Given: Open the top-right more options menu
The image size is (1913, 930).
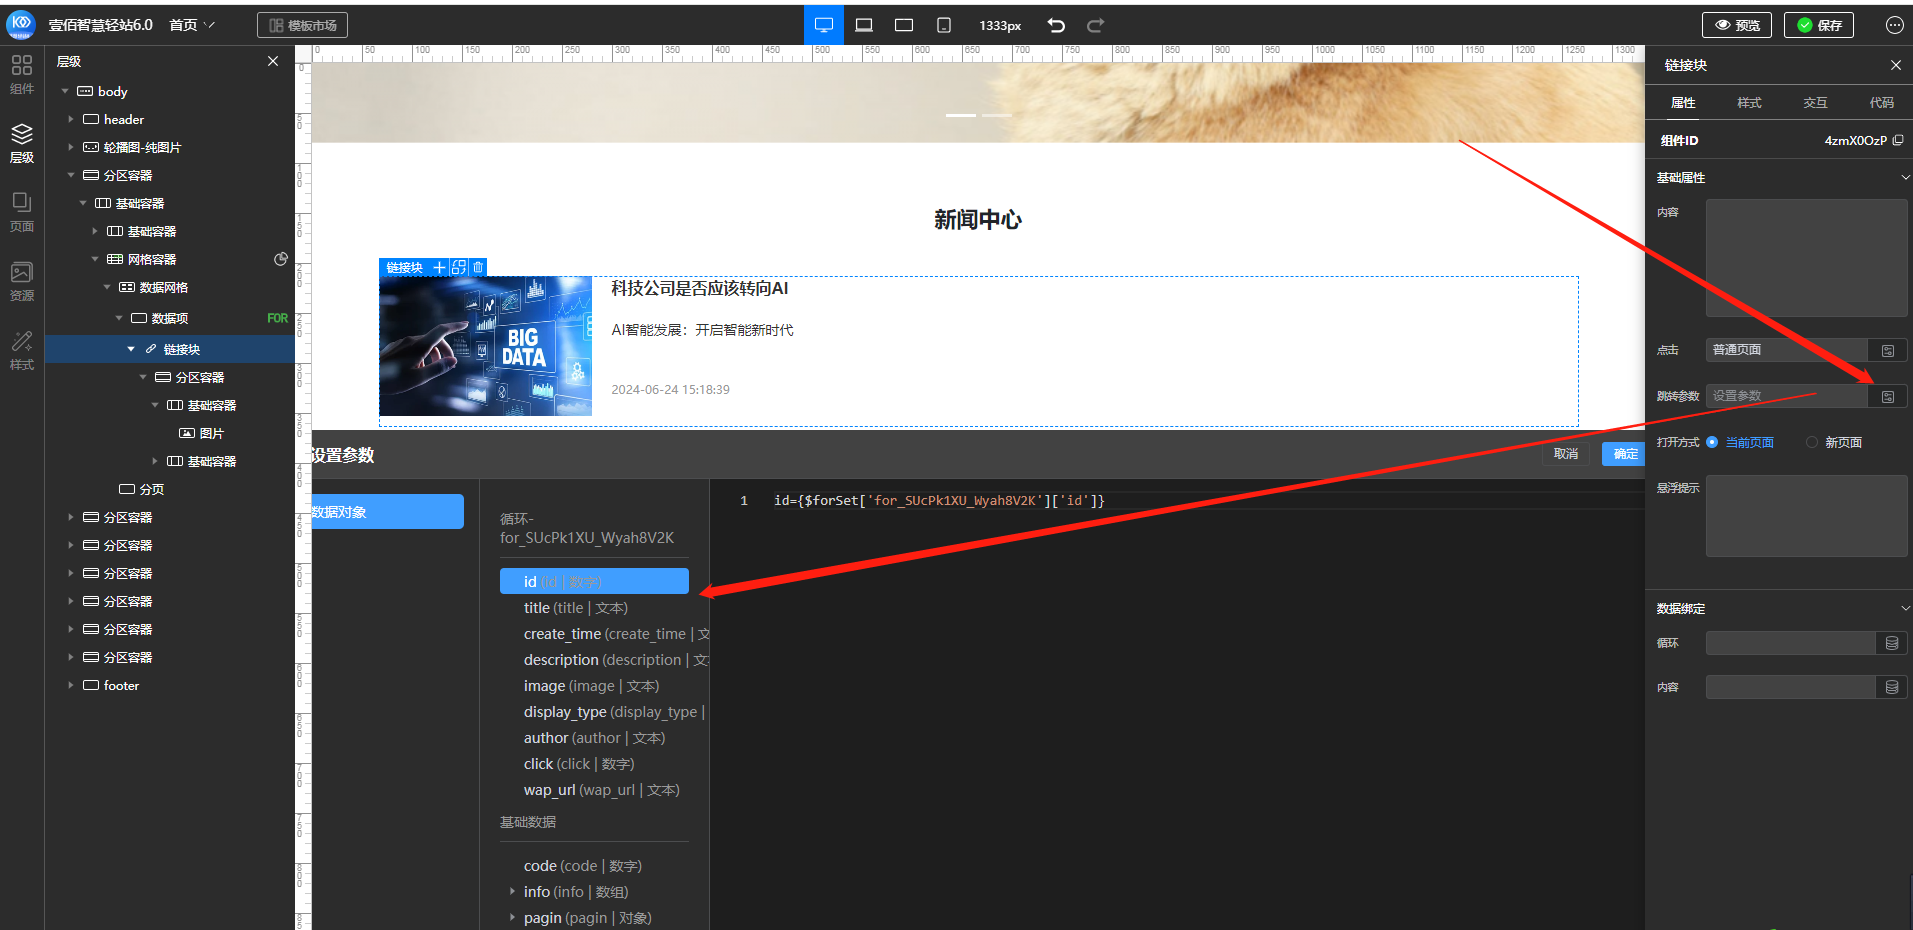Looking at the screenshot, I should (1894, 25).
